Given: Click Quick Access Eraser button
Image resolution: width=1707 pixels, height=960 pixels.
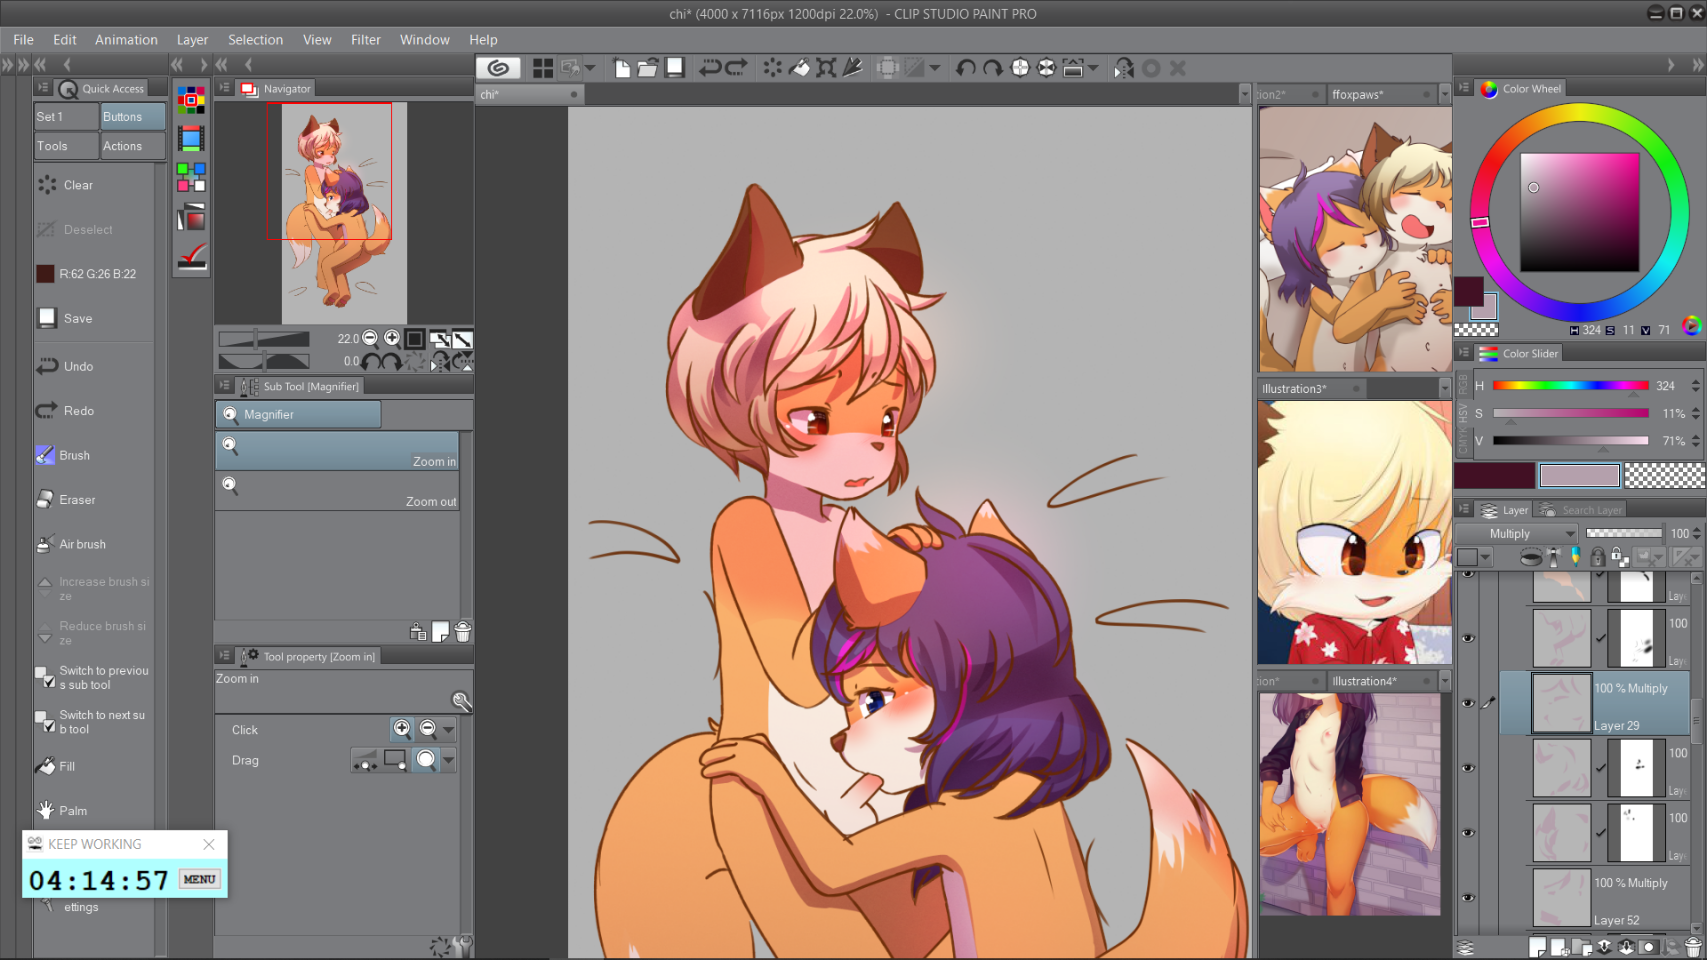Looking at the screenshot, I should click(x=94, y=500).
